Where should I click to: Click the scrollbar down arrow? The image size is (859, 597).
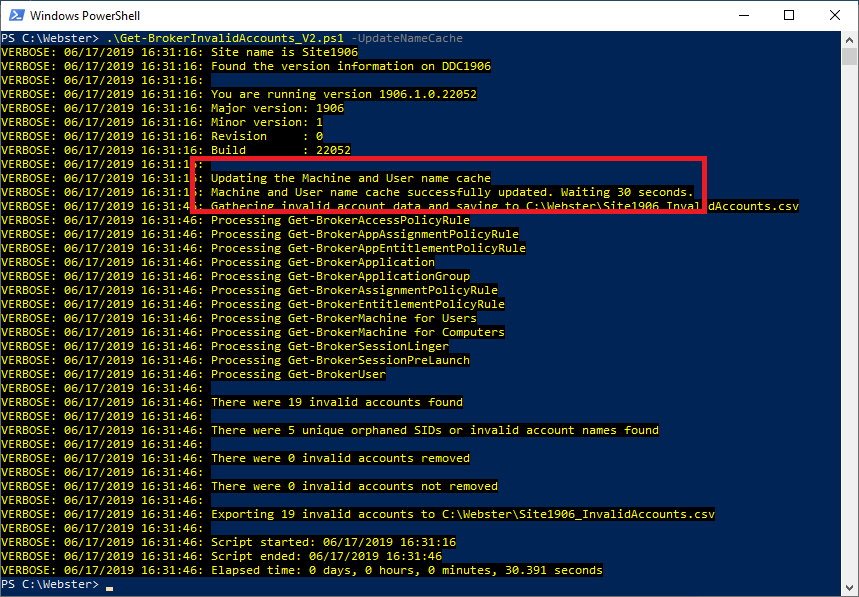pos(849,588)
